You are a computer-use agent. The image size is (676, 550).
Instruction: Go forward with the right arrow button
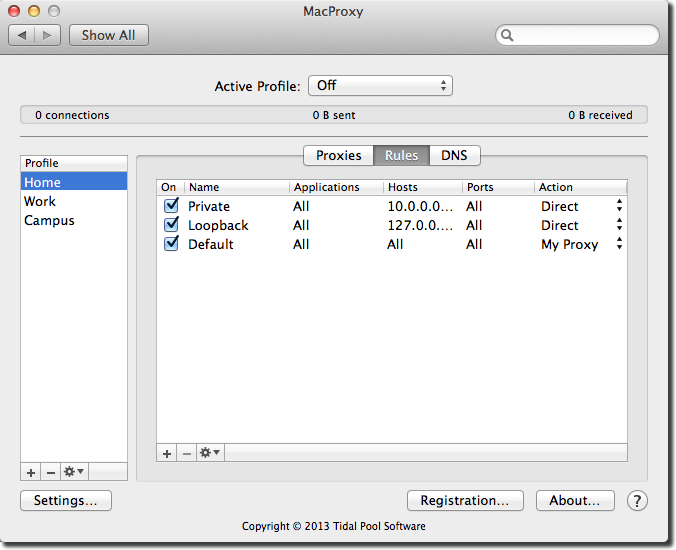click(47, 35)
